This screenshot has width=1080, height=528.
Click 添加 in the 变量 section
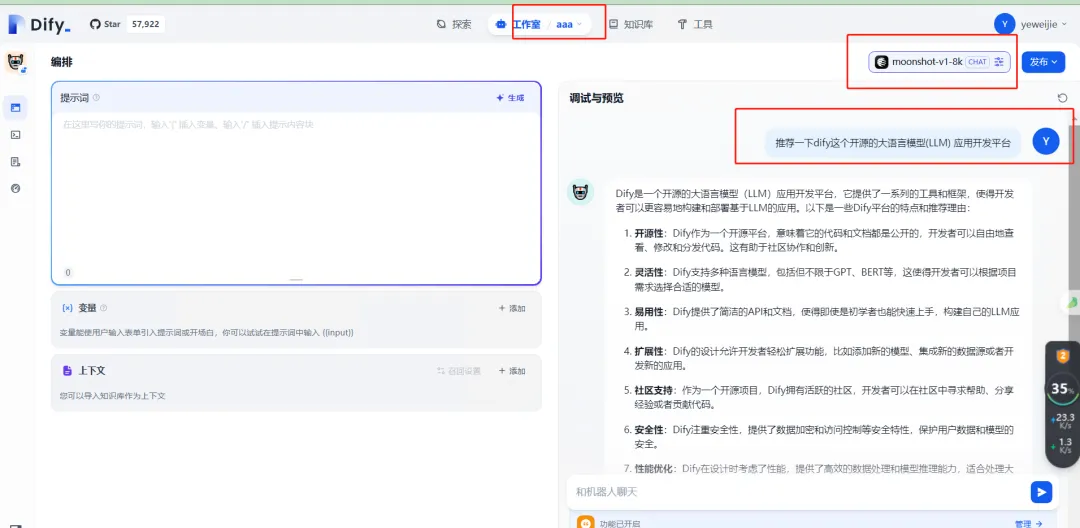[512, 308]
